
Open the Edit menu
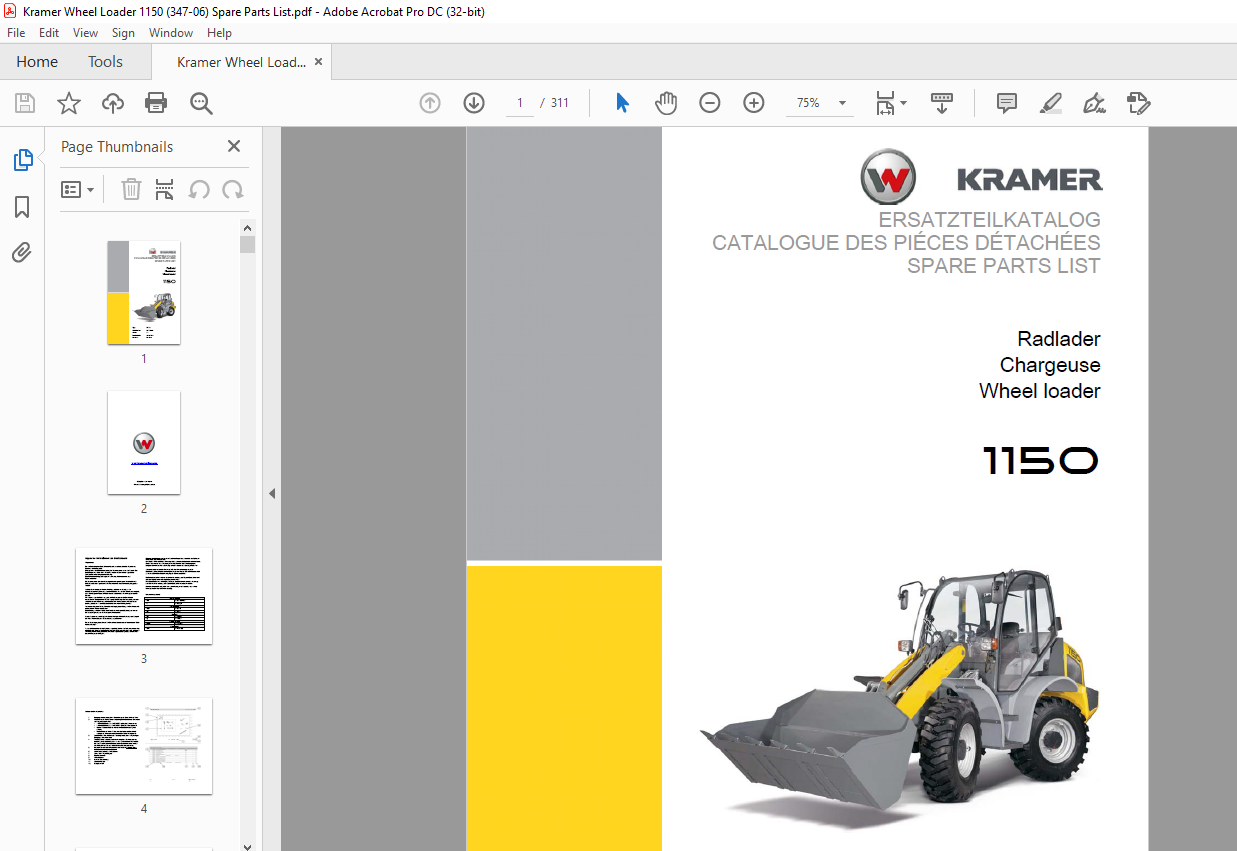(x=49, y=33)
